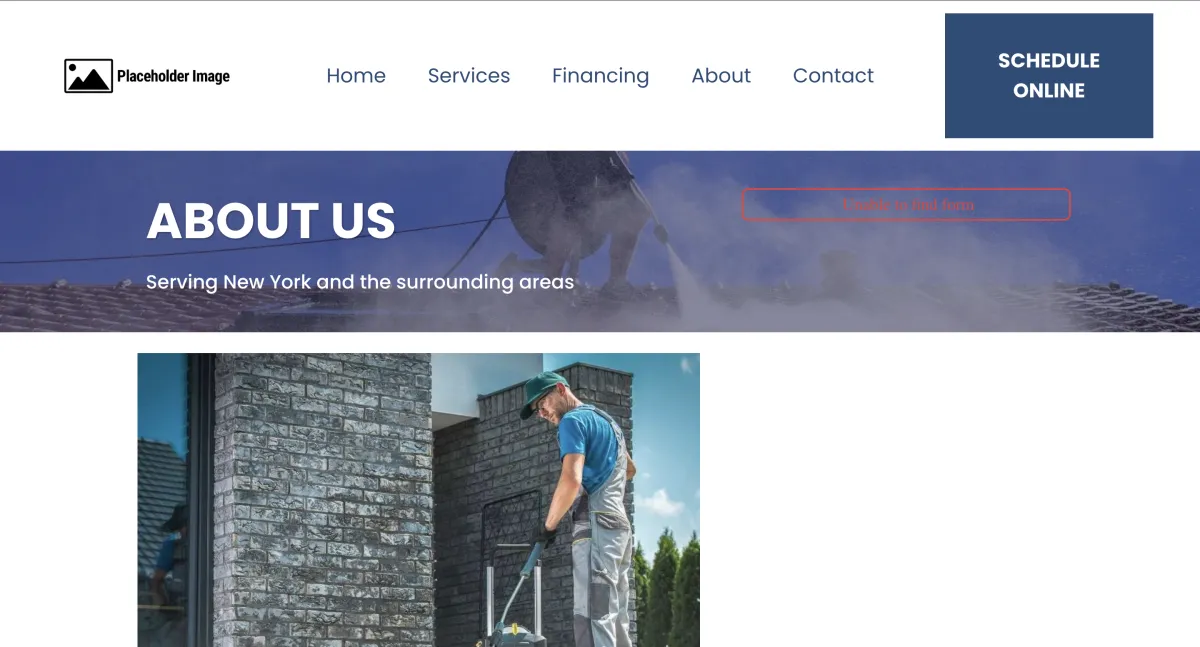Open the Contact page link
Image resolution: width=1200 pixels, height=647 pixels.
[x=833, y=76]
